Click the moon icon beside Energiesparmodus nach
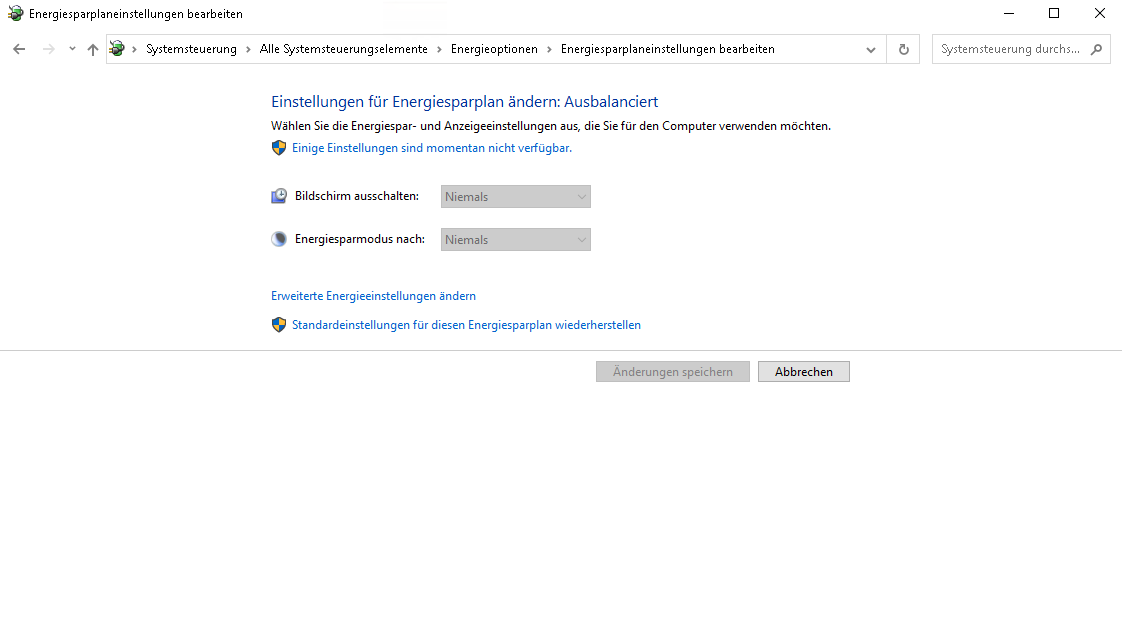The width and height of the screenshot is (1122, 631). tap(279, 240)
